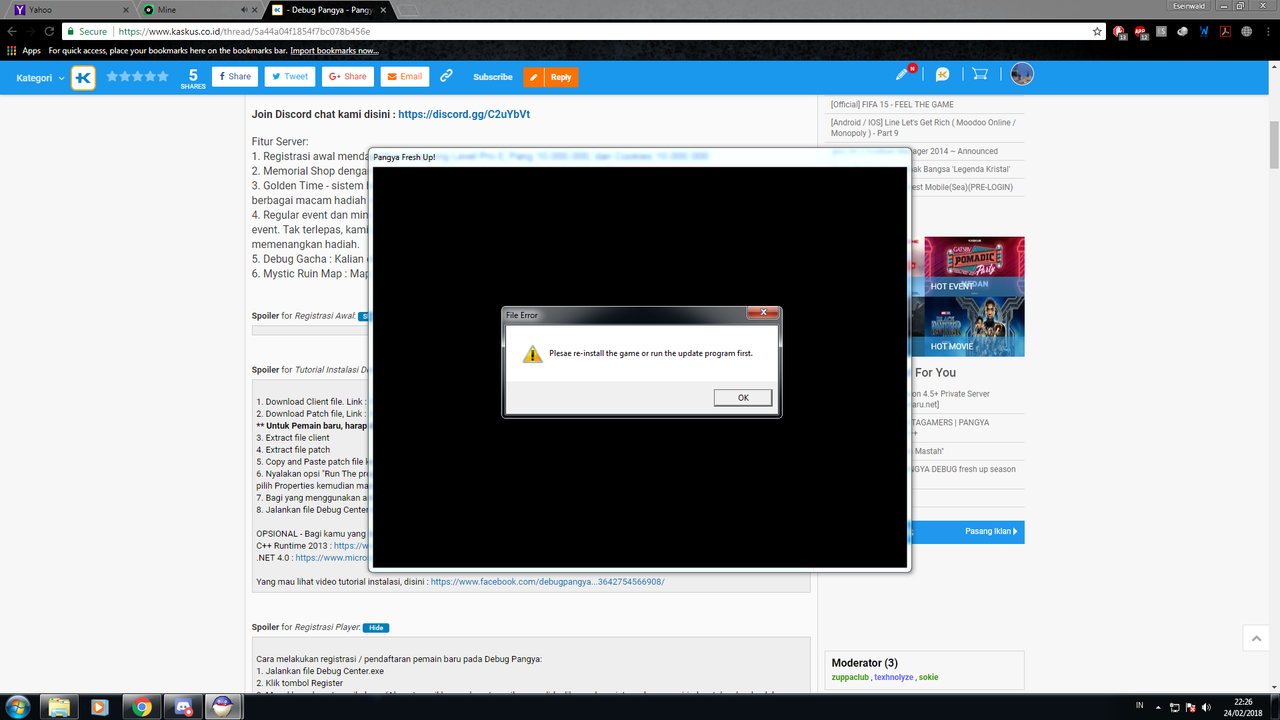This screenshot has height=720, width=1280.
Task: Click the Email share button
Action: click(x=405, y=77)
